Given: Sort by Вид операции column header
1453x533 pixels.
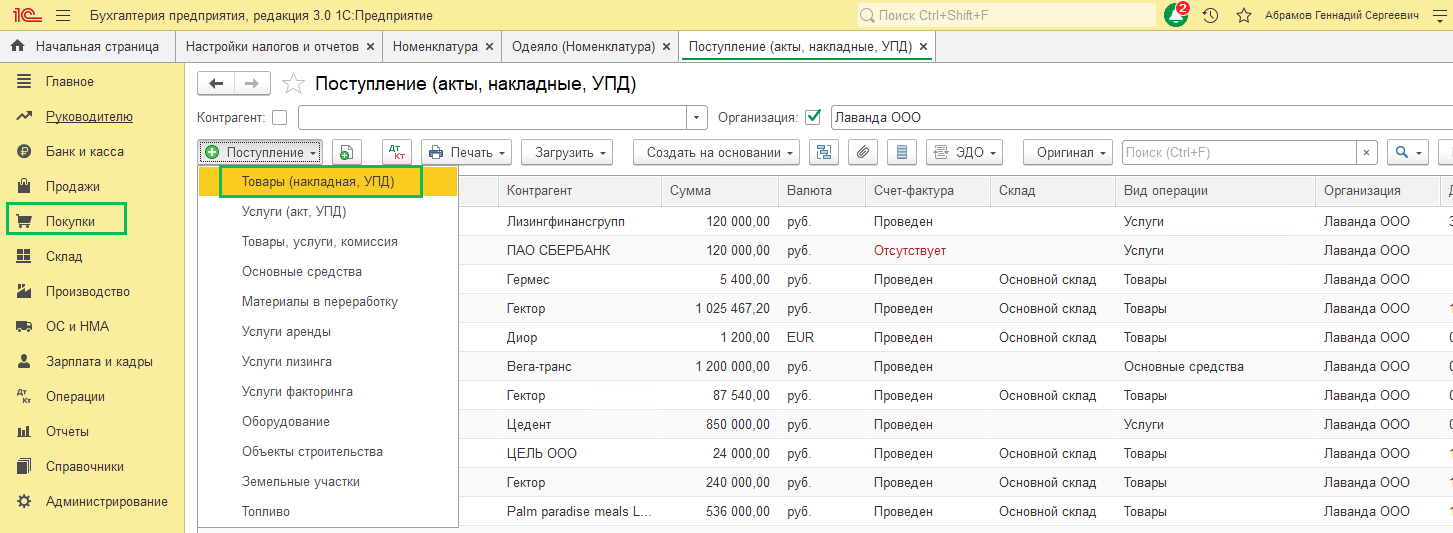Looking at the screenshot, I should click(x=1215, y=191).
